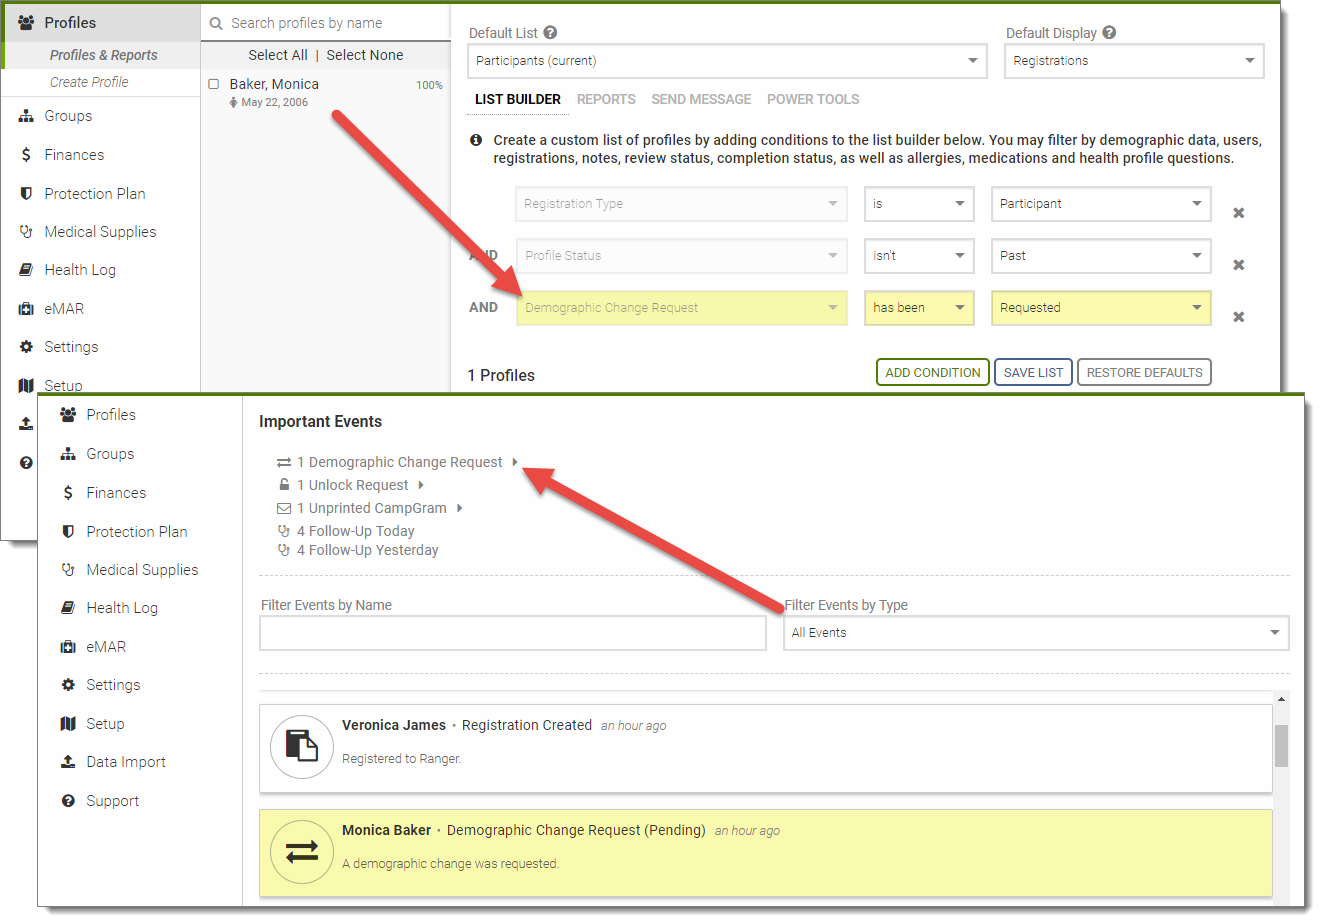Screen dimensions: 1322x921
Task: Click the swap icon on Monica Baker event
Action: [x=302, y=852]
